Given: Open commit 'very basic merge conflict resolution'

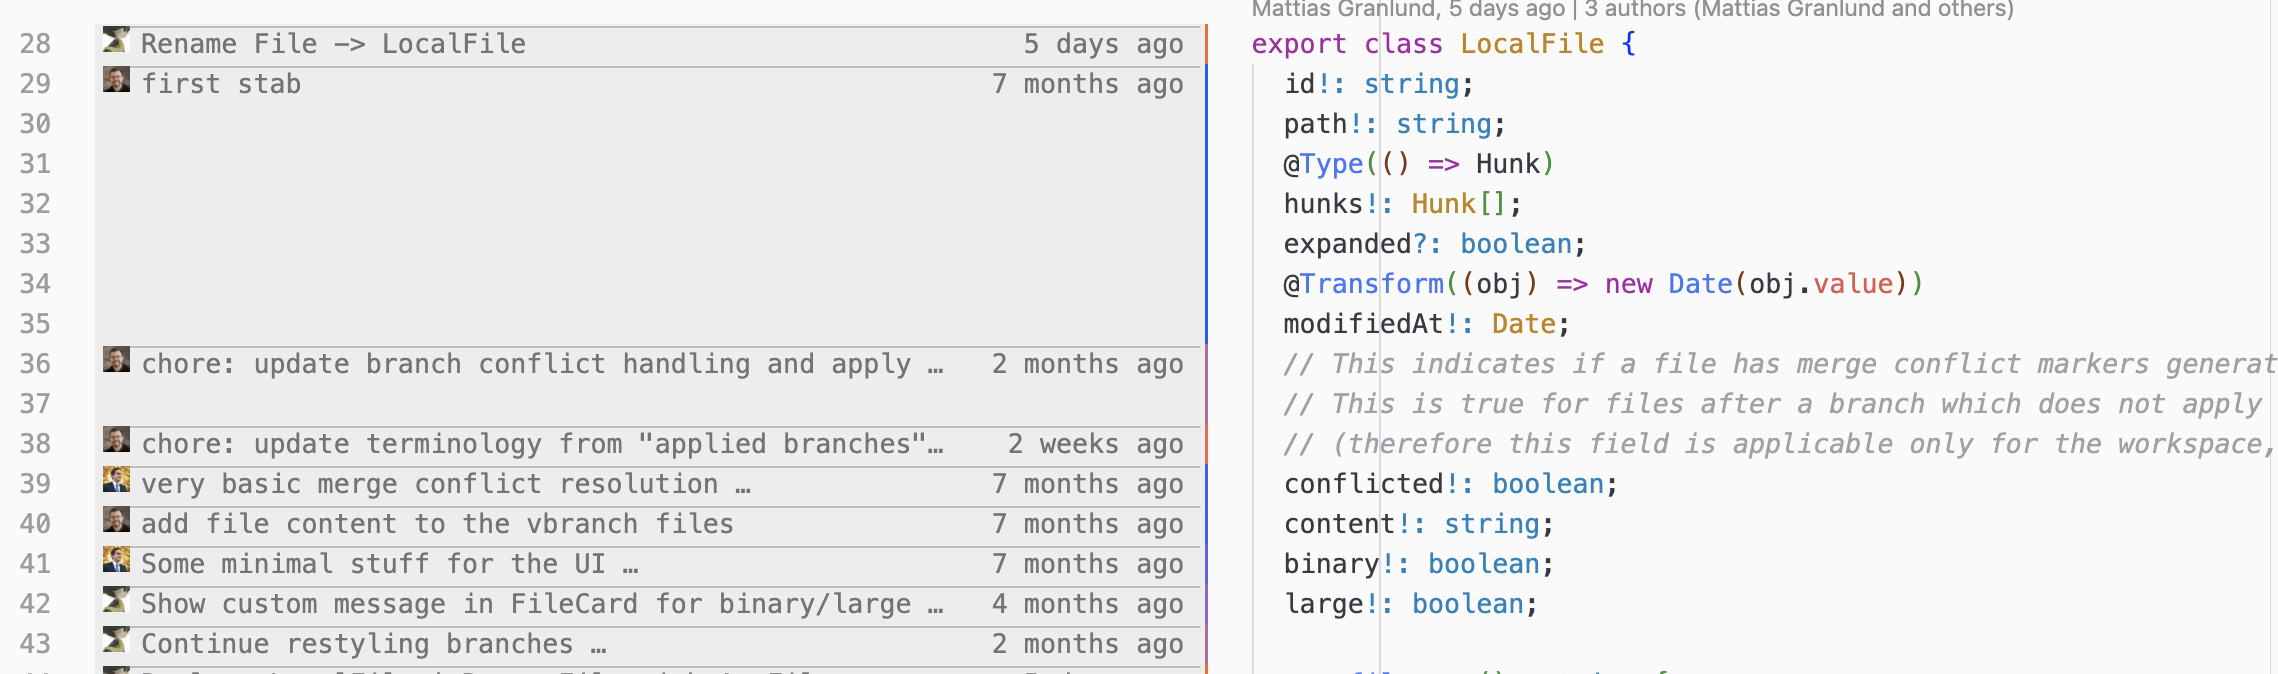Looking at the screenshot, I should point(446,484).
